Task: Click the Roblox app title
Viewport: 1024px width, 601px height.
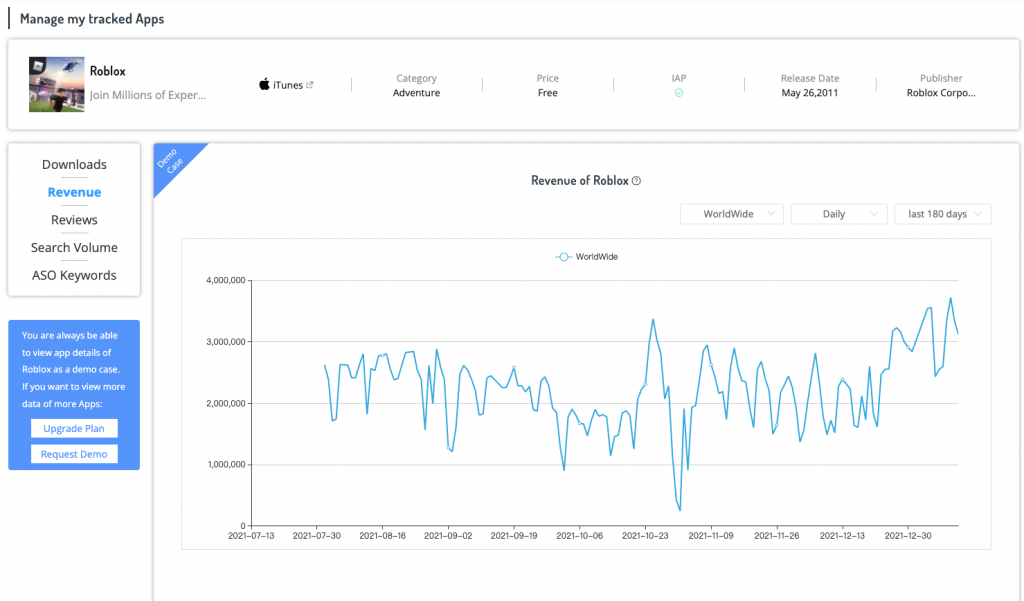Action: 108,71
